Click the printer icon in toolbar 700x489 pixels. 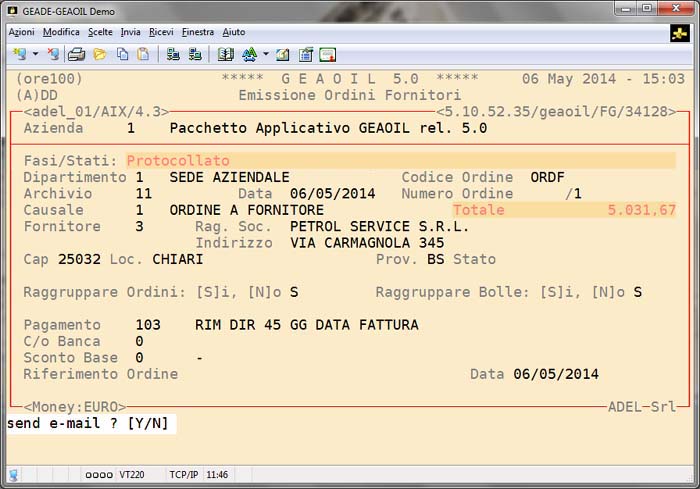[x=76, y=54]
